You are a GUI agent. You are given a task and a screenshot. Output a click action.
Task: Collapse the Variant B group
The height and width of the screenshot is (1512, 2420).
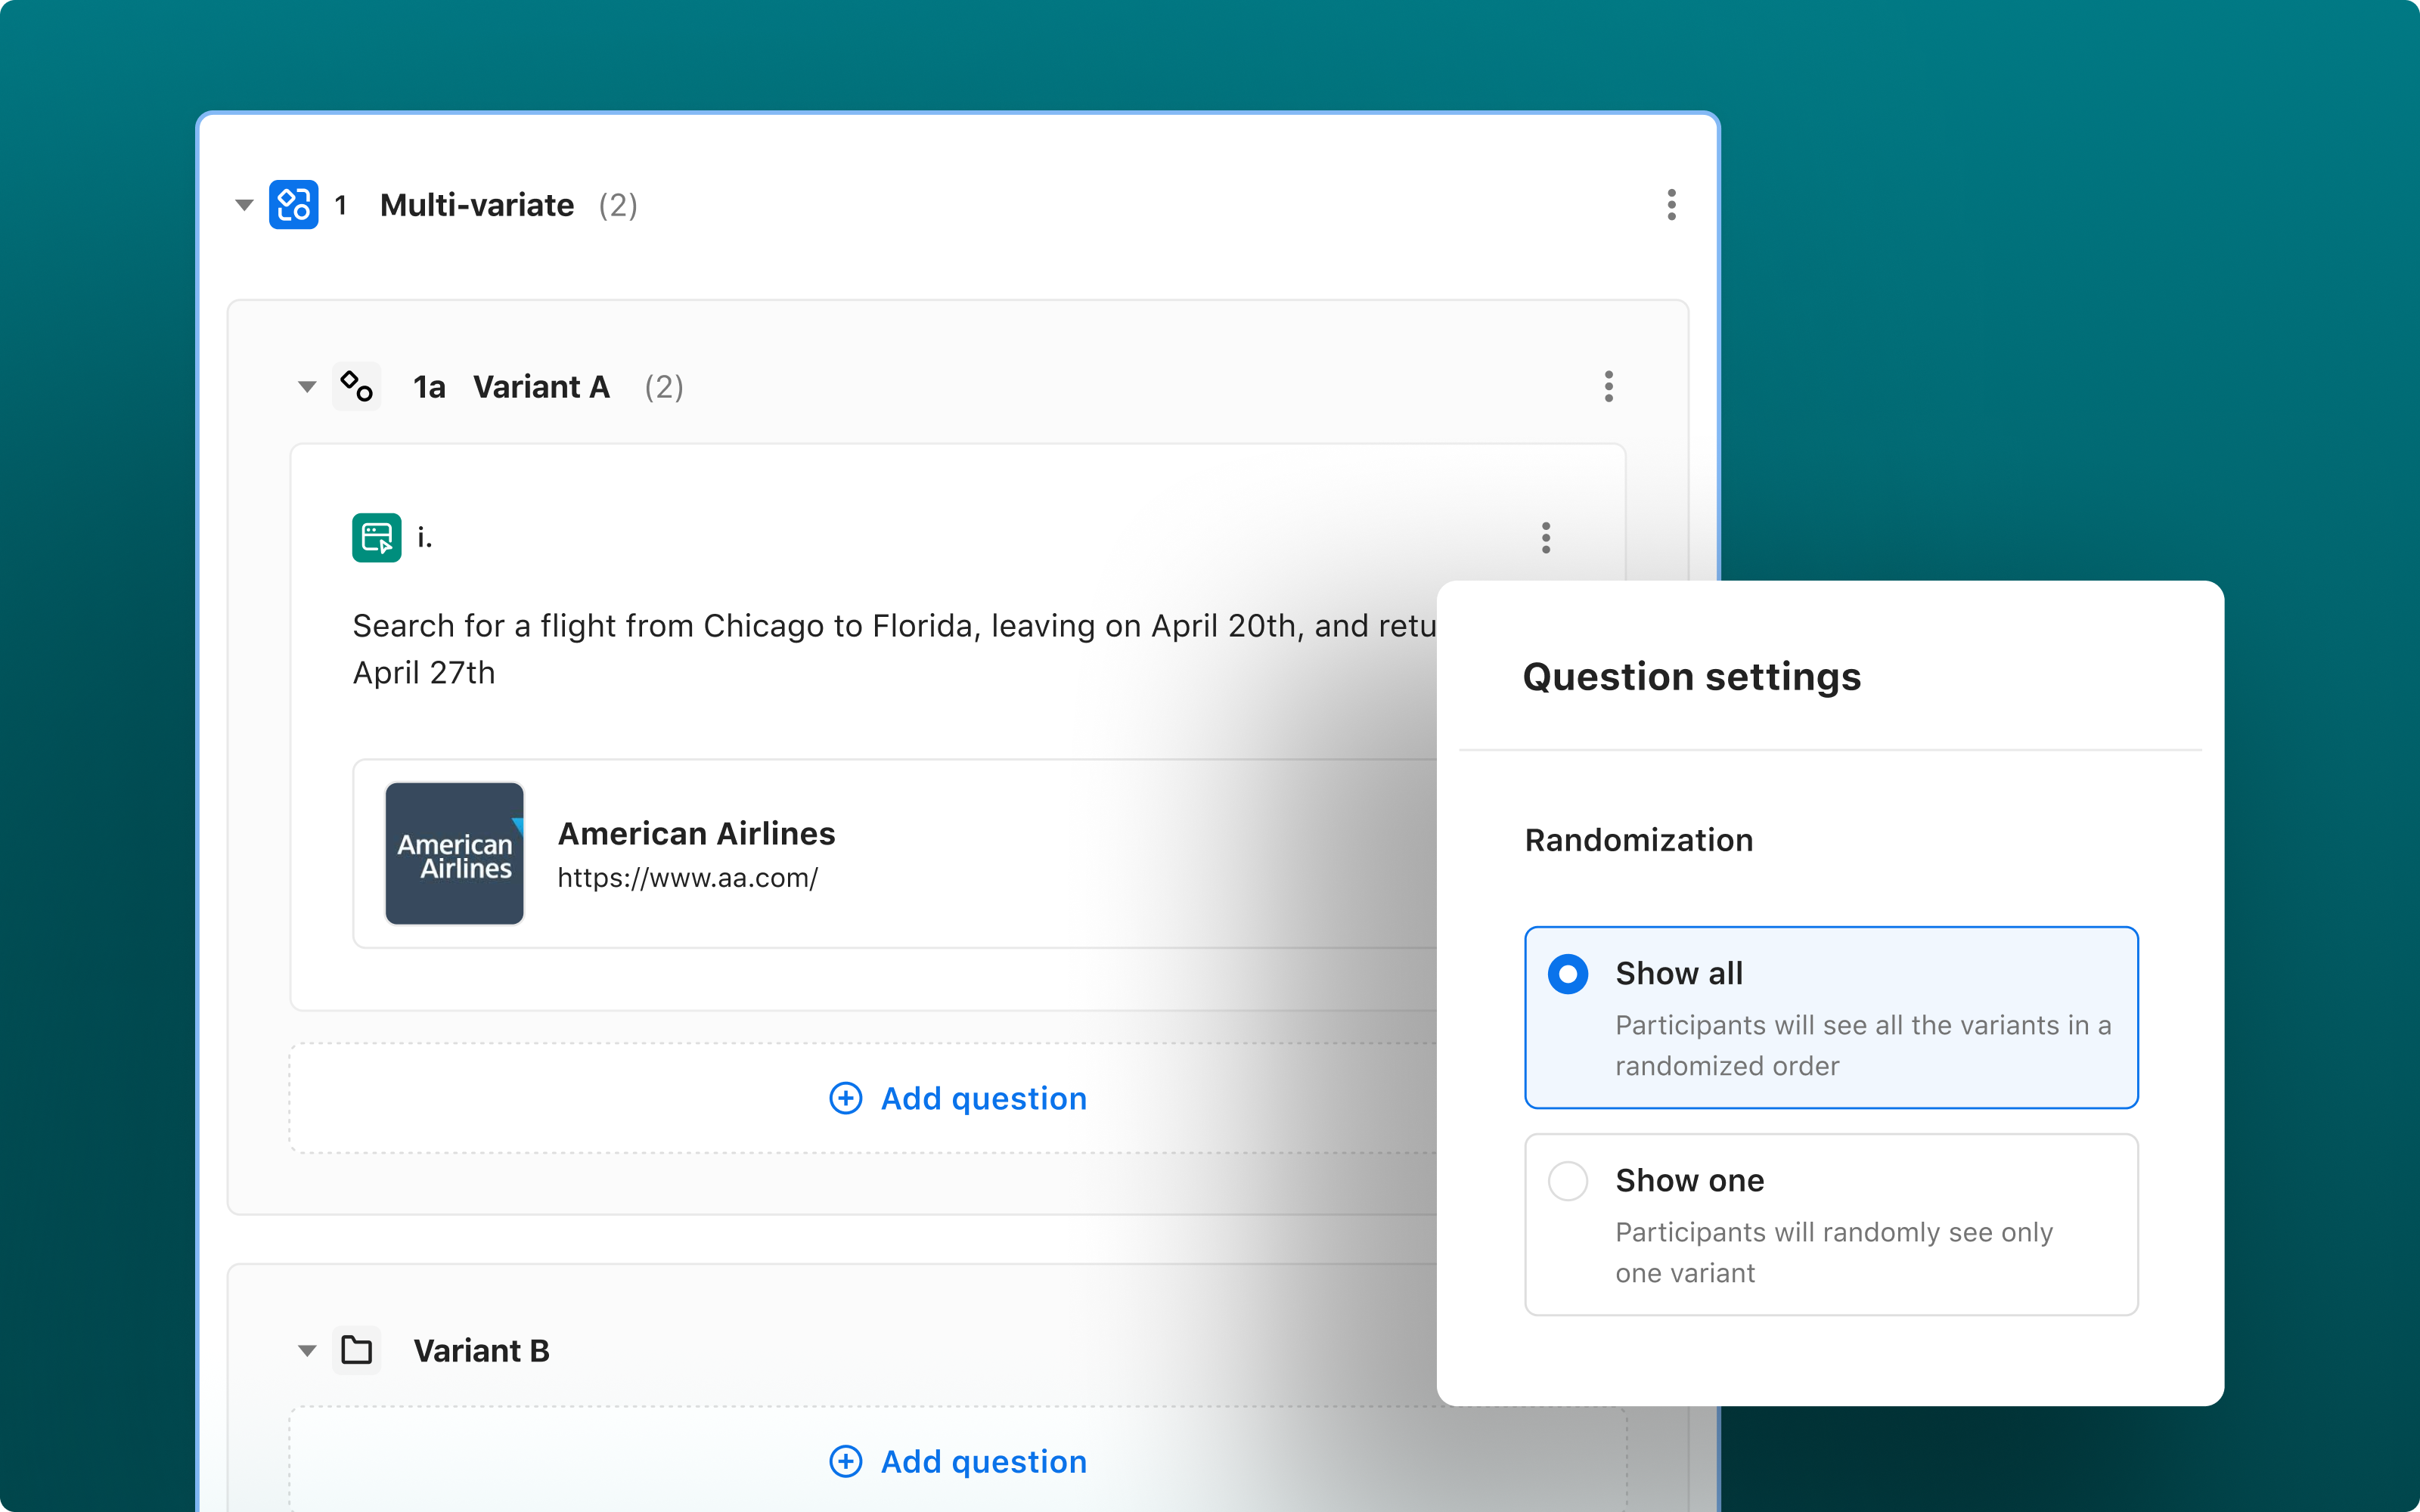(307, 1350)
